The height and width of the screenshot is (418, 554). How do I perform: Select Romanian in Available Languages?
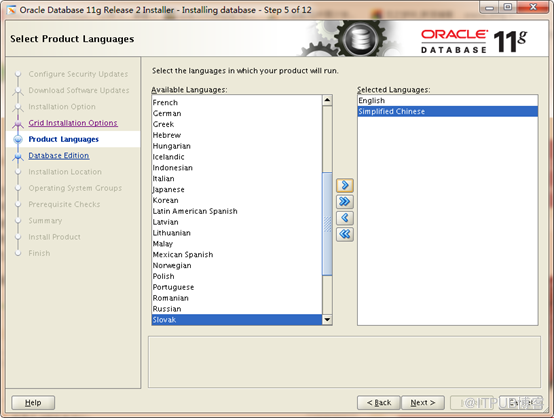237,298
